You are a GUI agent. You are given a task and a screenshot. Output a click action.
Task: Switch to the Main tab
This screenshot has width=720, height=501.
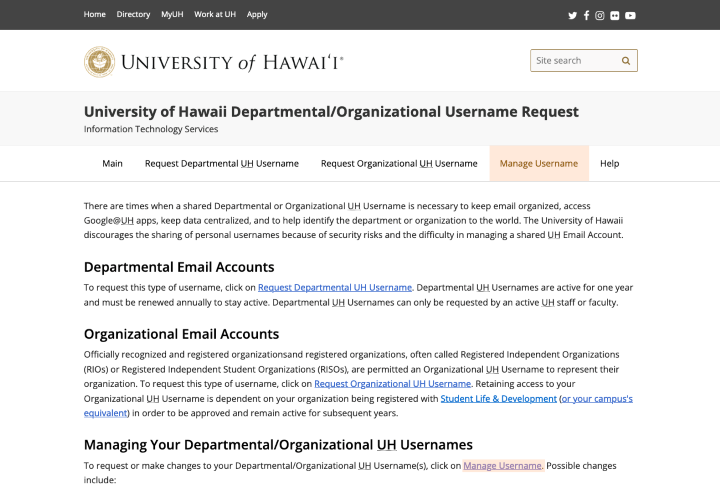coord(112,163)
